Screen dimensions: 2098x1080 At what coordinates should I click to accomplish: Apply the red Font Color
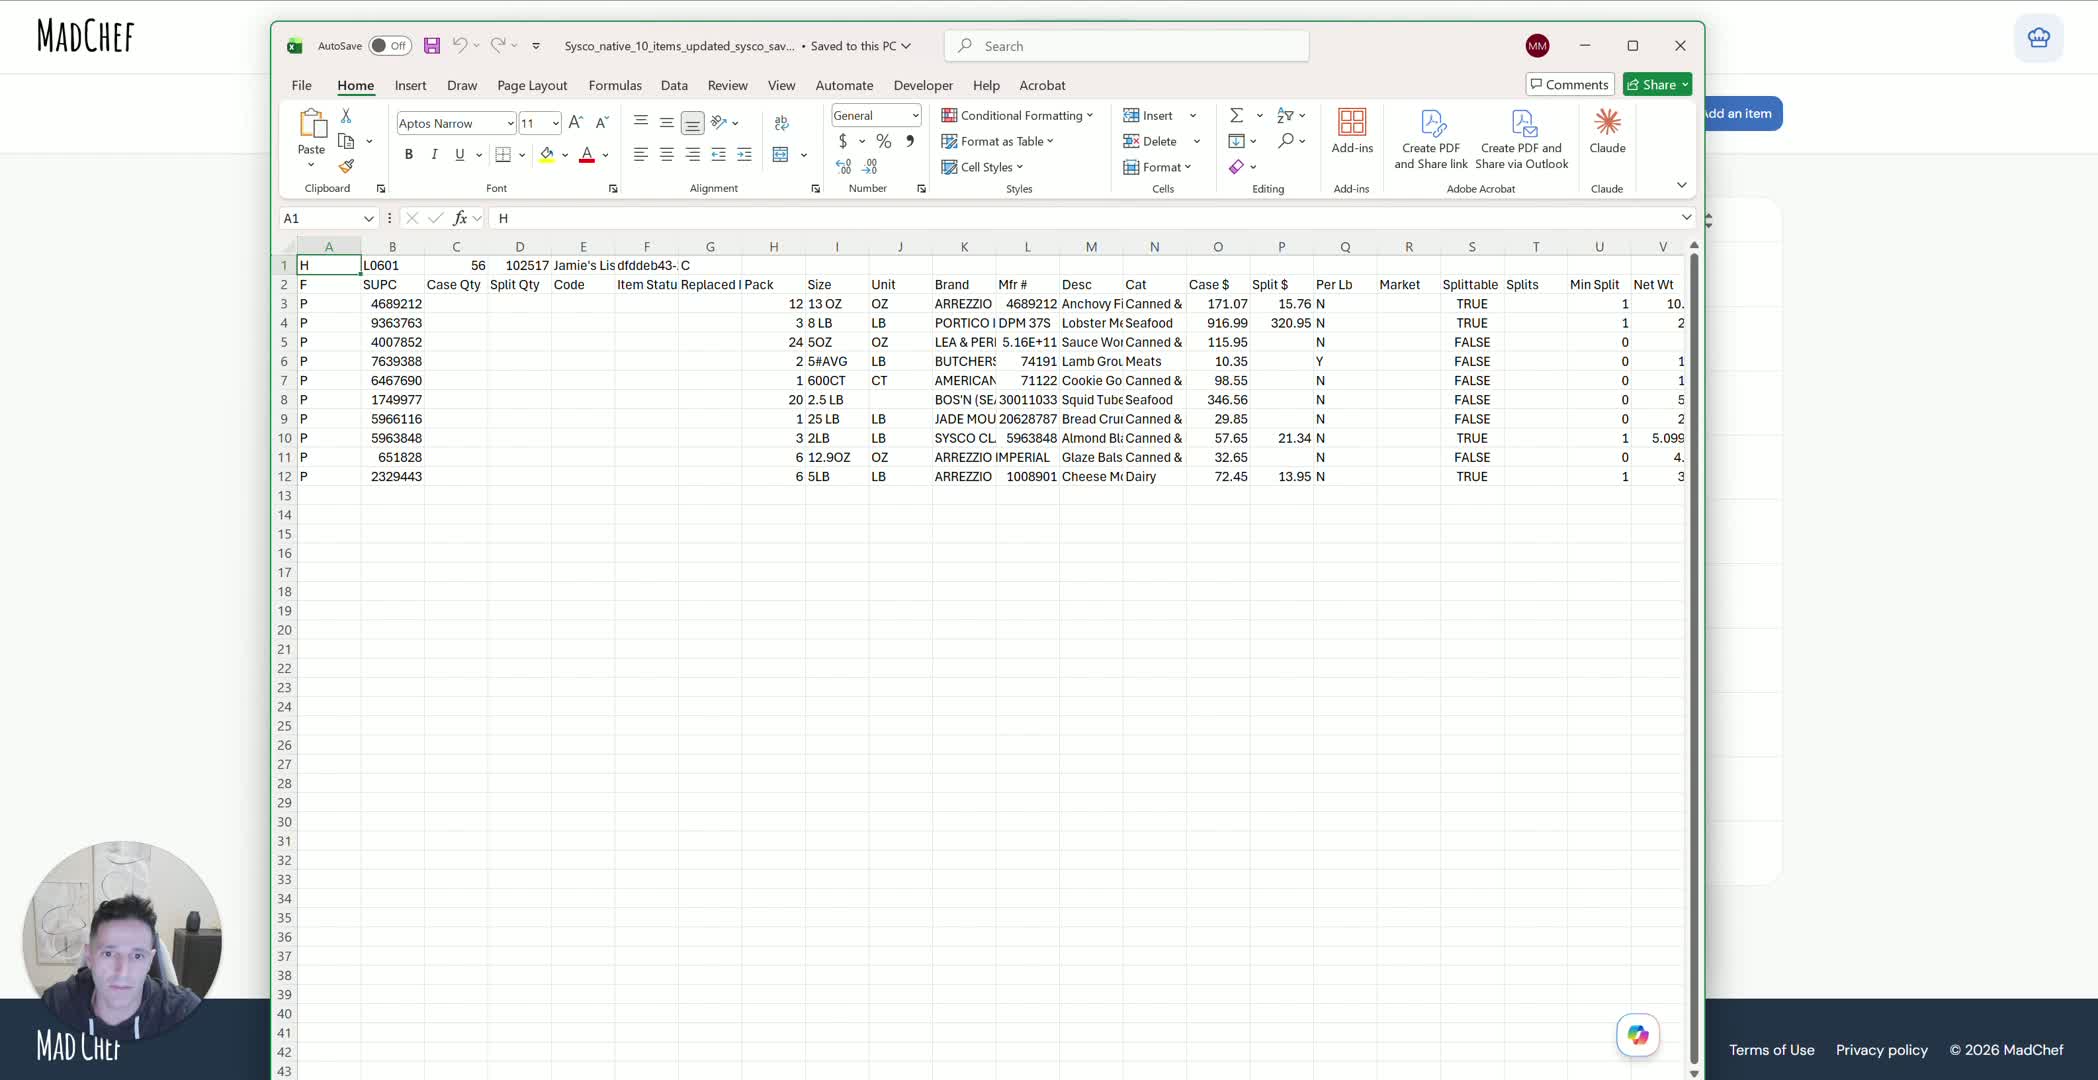click(x=587, y=154)
